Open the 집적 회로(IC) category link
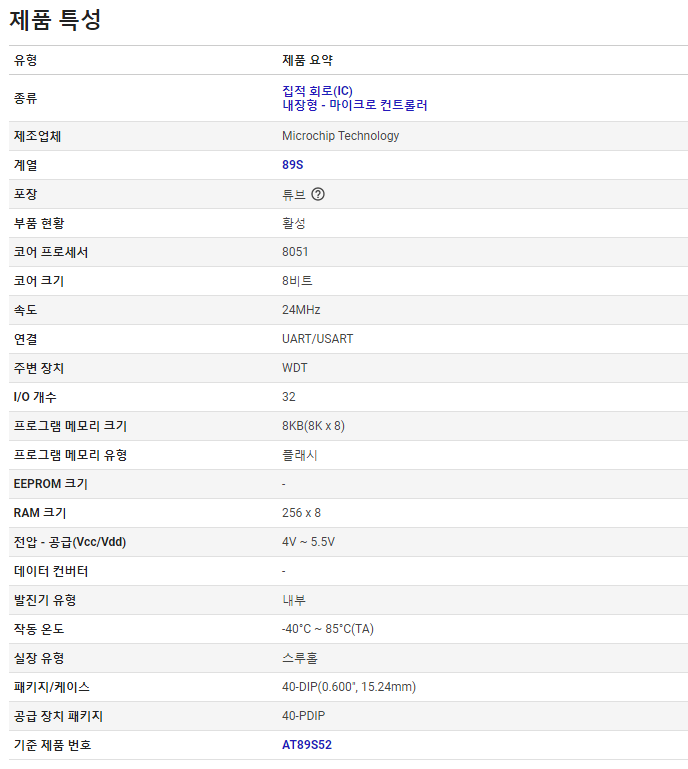Screen dimensions: 688x769 [x=317, y=91]
